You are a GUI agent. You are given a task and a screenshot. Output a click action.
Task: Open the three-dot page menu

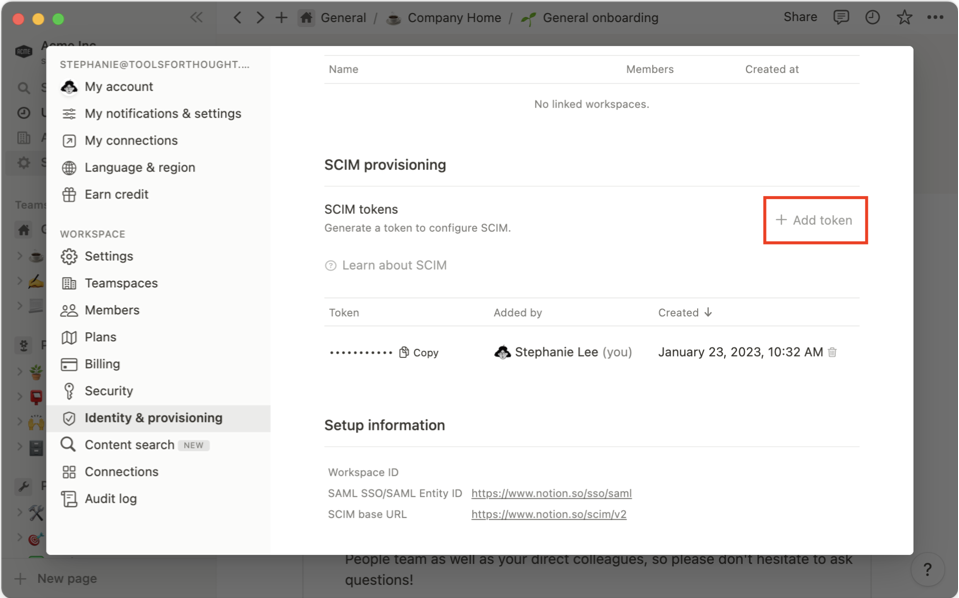935,17
